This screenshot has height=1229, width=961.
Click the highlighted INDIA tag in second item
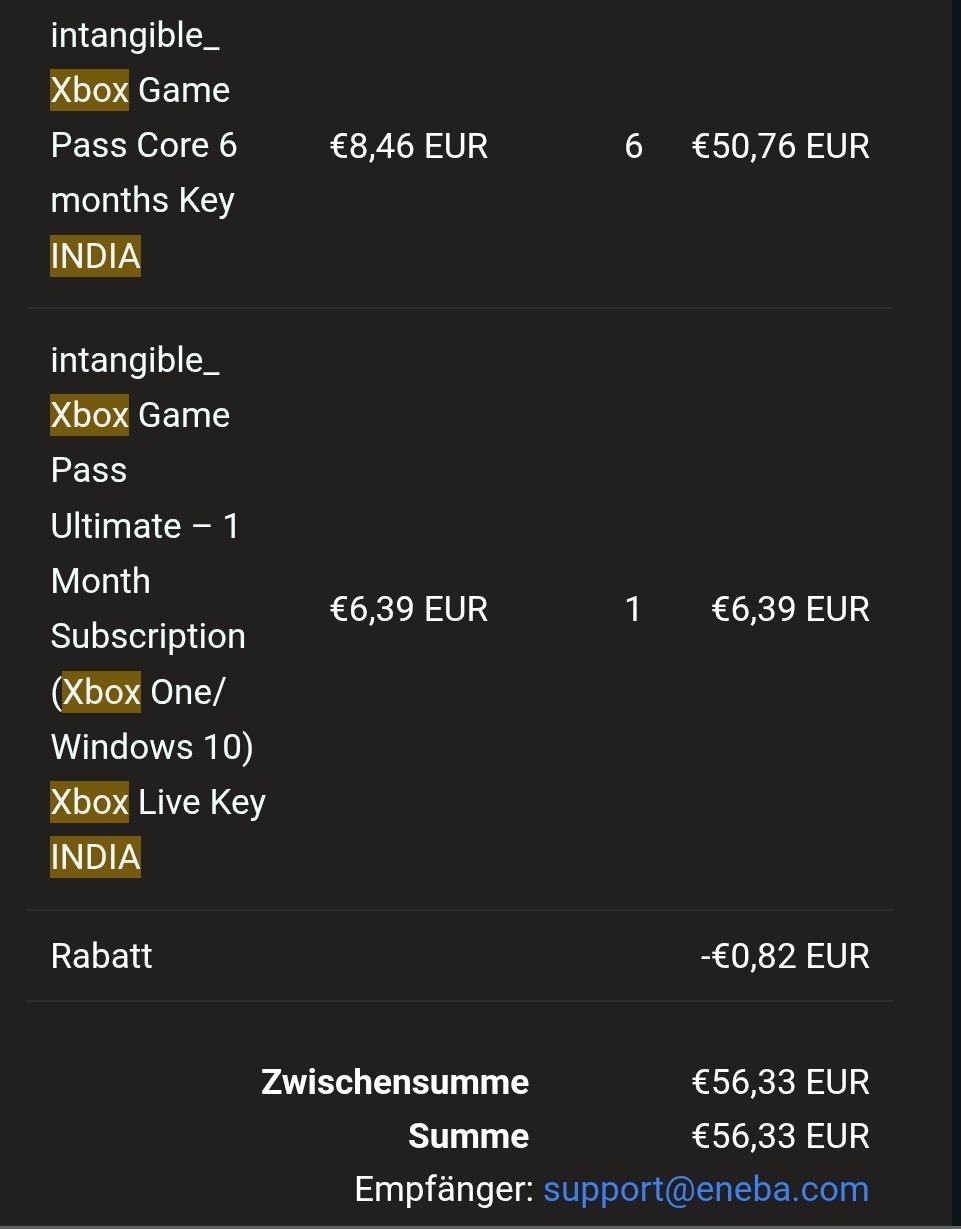(95, 857)
